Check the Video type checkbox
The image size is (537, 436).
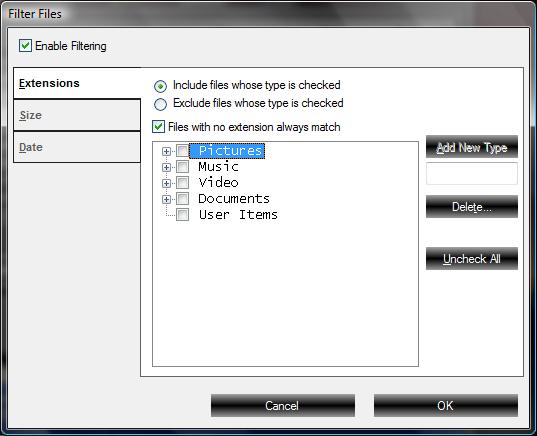182,183
